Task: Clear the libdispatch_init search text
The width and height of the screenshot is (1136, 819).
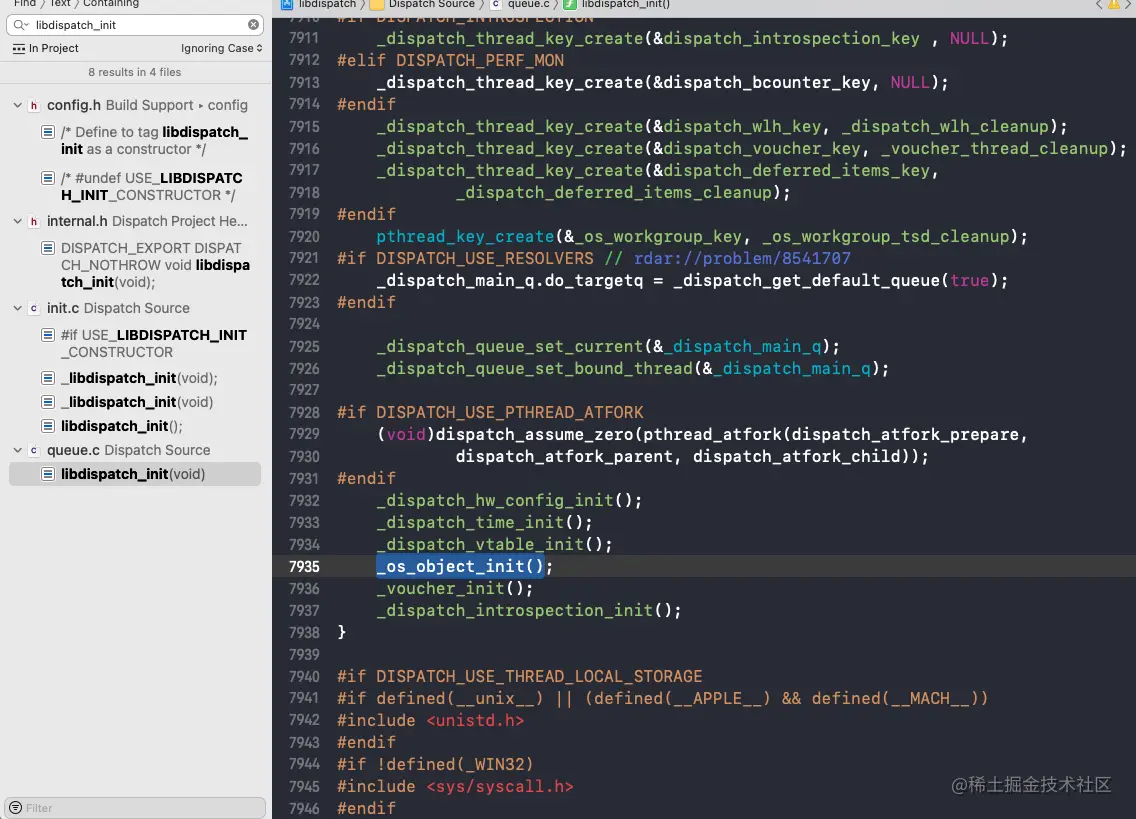Action: tap(254, 25)
